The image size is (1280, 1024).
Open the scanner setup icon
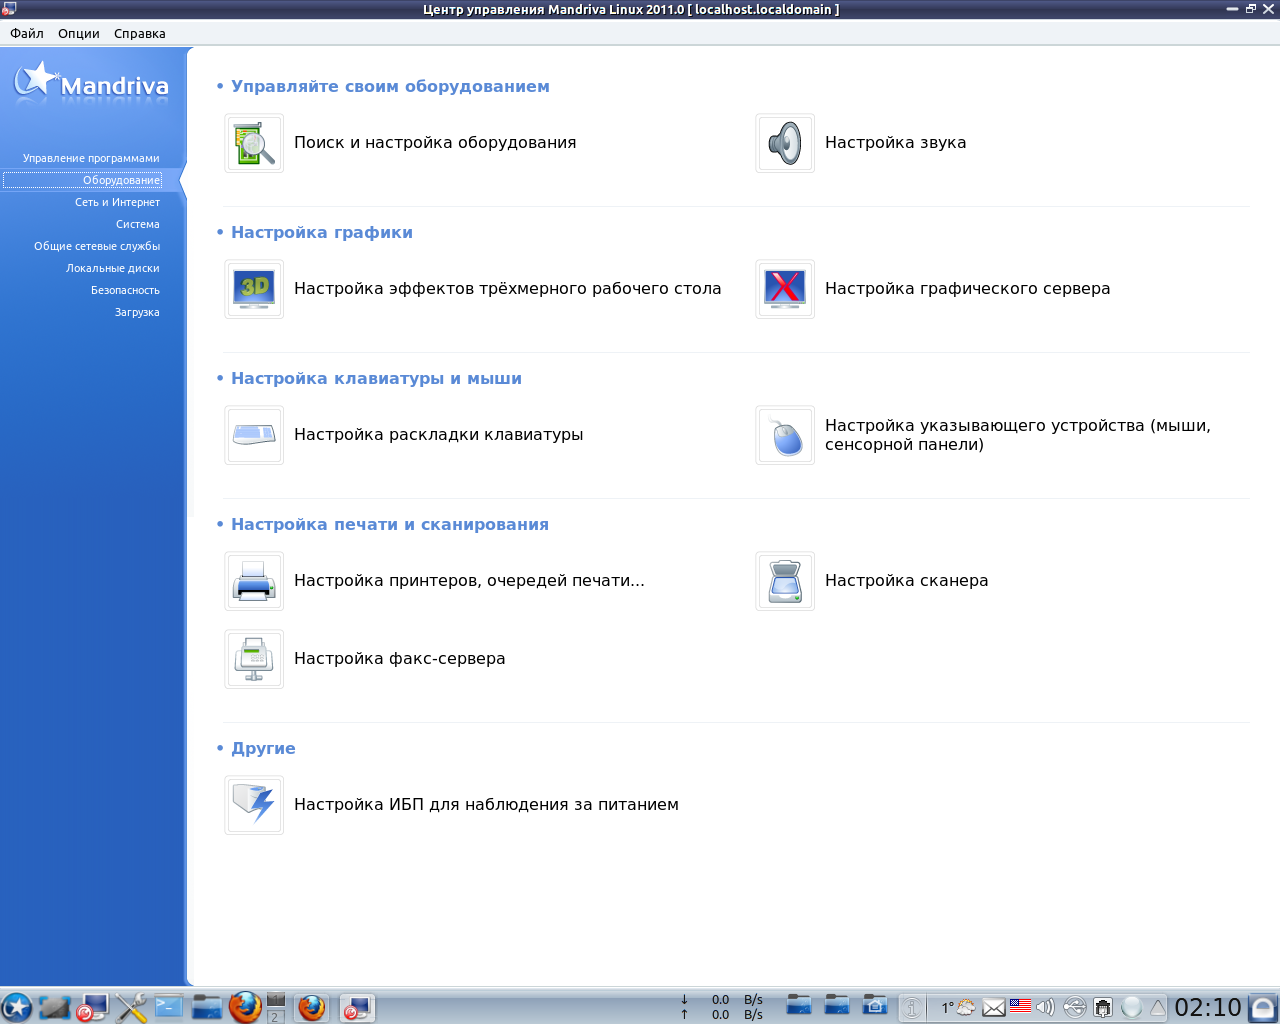click(x=785, y=581)
